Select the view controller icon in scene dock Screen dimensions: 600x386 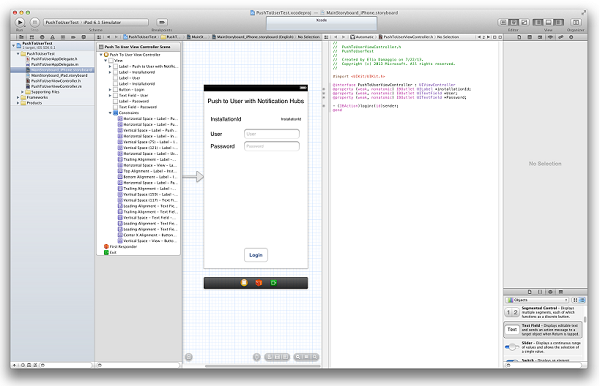pyautogui.click(x=244, y=283)
